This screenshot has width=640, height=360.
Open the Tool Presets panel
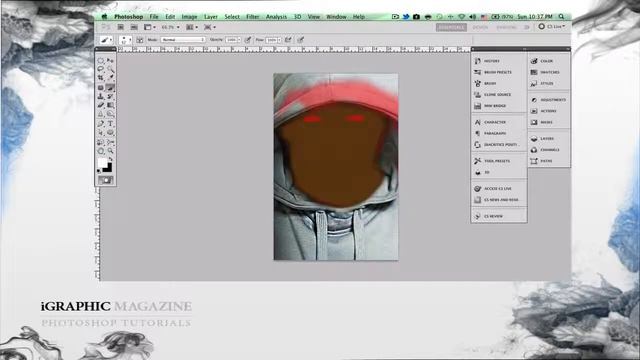tap(492, 161)
